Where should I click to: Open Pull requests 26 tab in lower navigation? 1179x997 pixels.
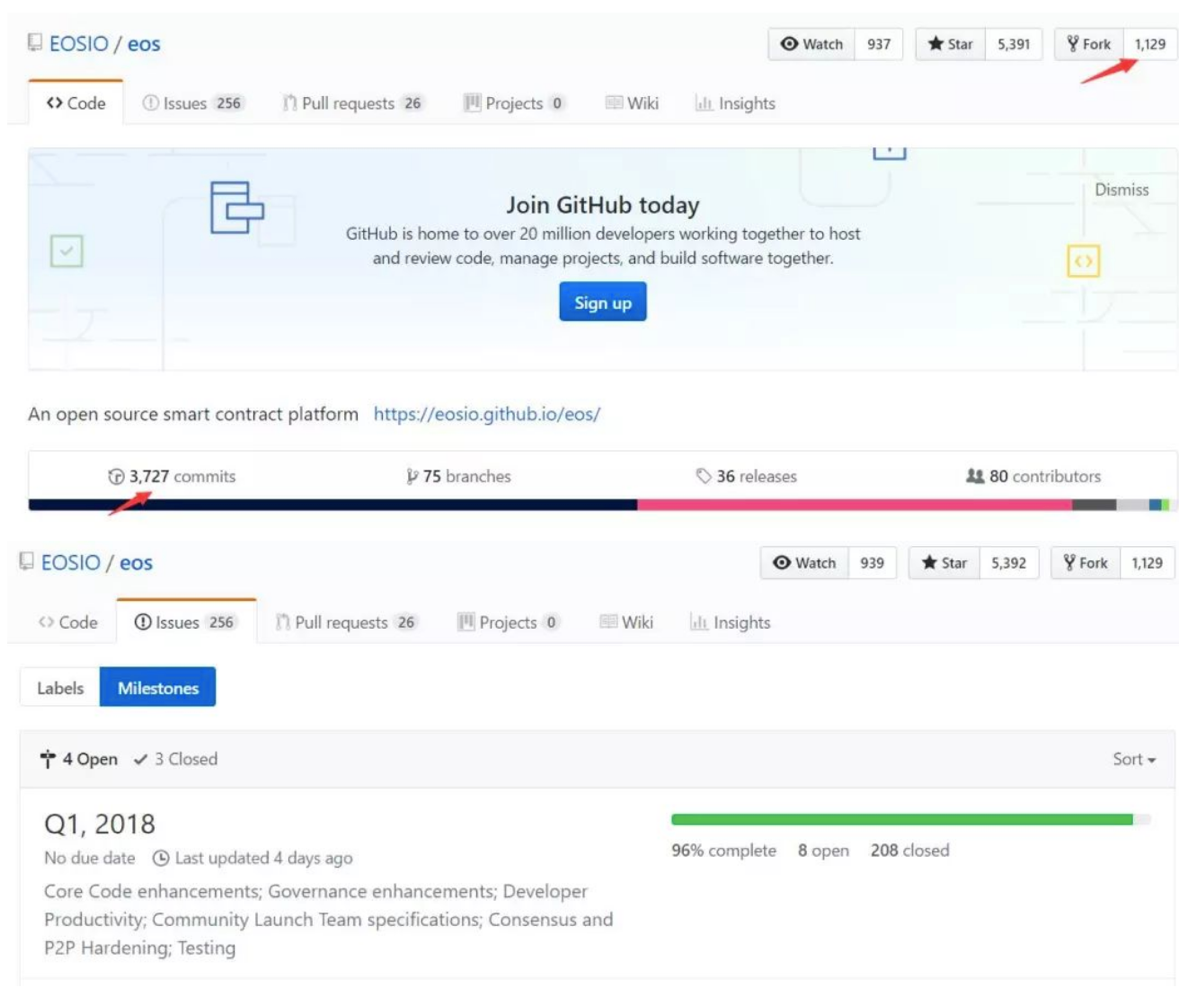coord(345,623)
